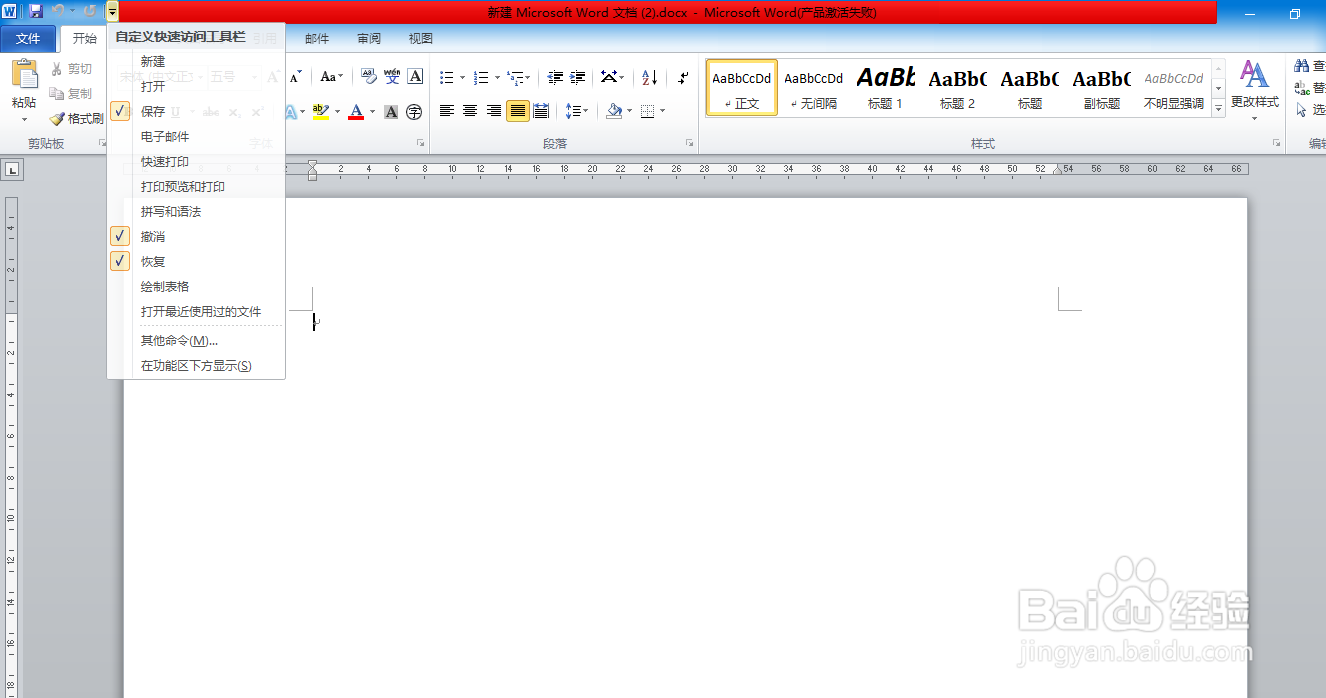Screen dimensions: 1326x698
Task: Open highlight color dropdown arrow
Action: 337,111
